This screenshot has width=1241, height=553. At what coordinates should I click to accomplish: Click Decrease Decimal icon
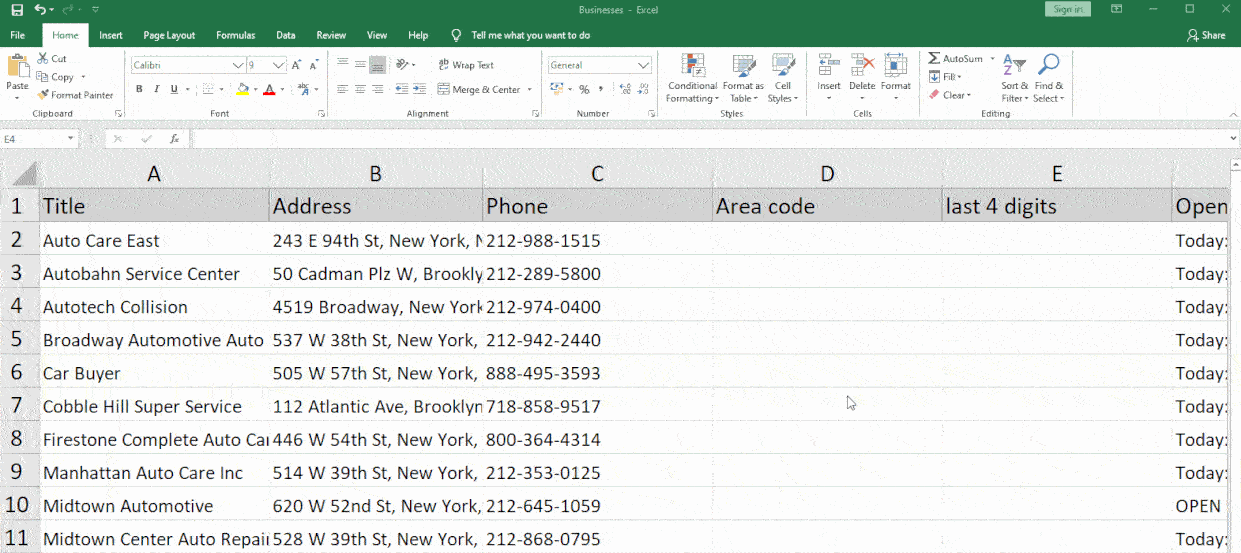click(642, 89)
